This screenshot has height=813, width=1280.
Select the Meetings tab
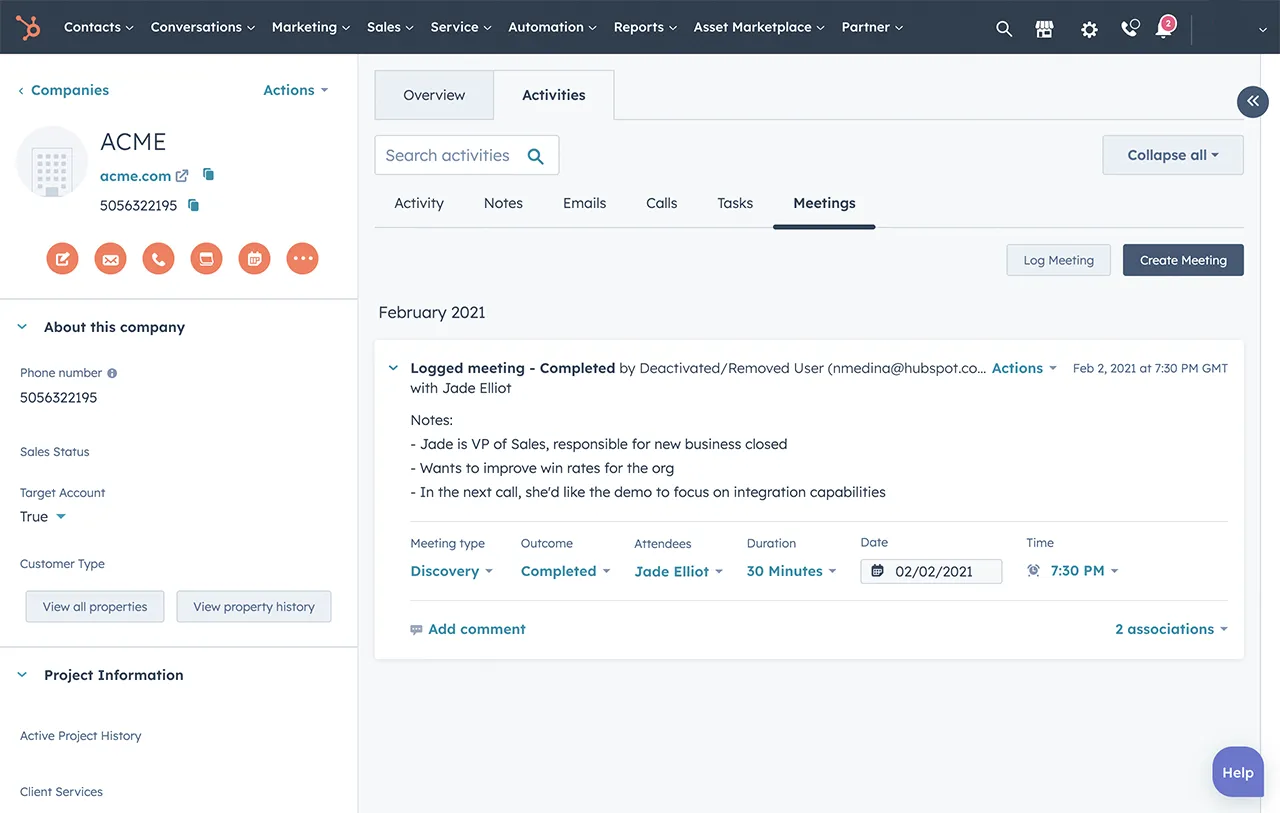824,203
